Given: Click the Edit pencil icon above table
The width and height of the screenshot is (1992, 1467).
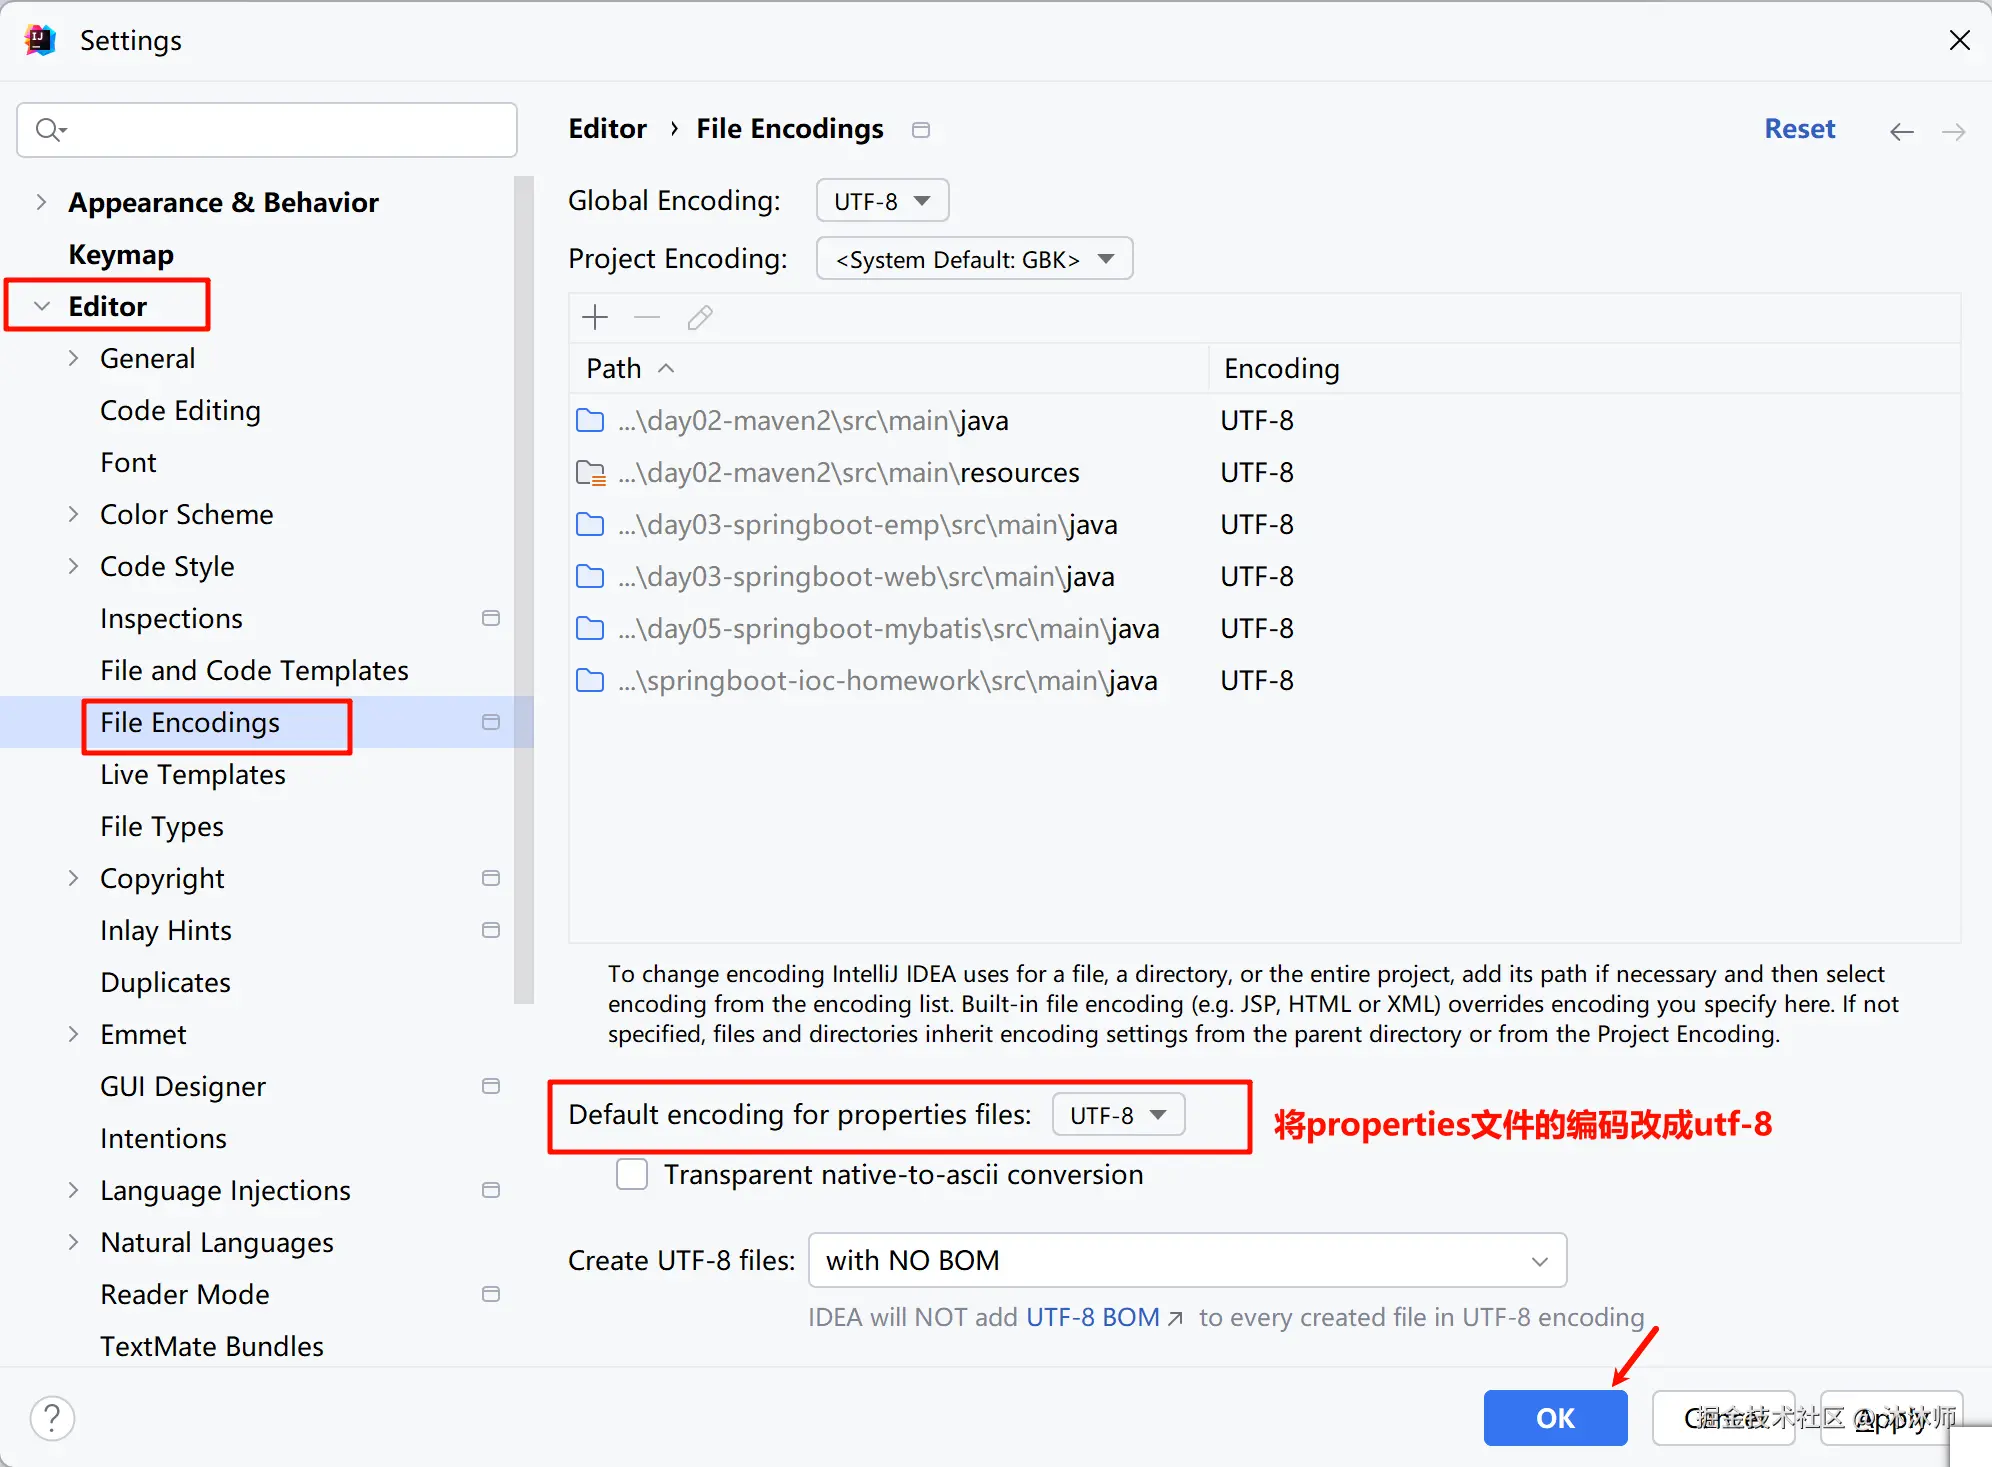Looking at the screenshot, I should (x=700, y=318).
